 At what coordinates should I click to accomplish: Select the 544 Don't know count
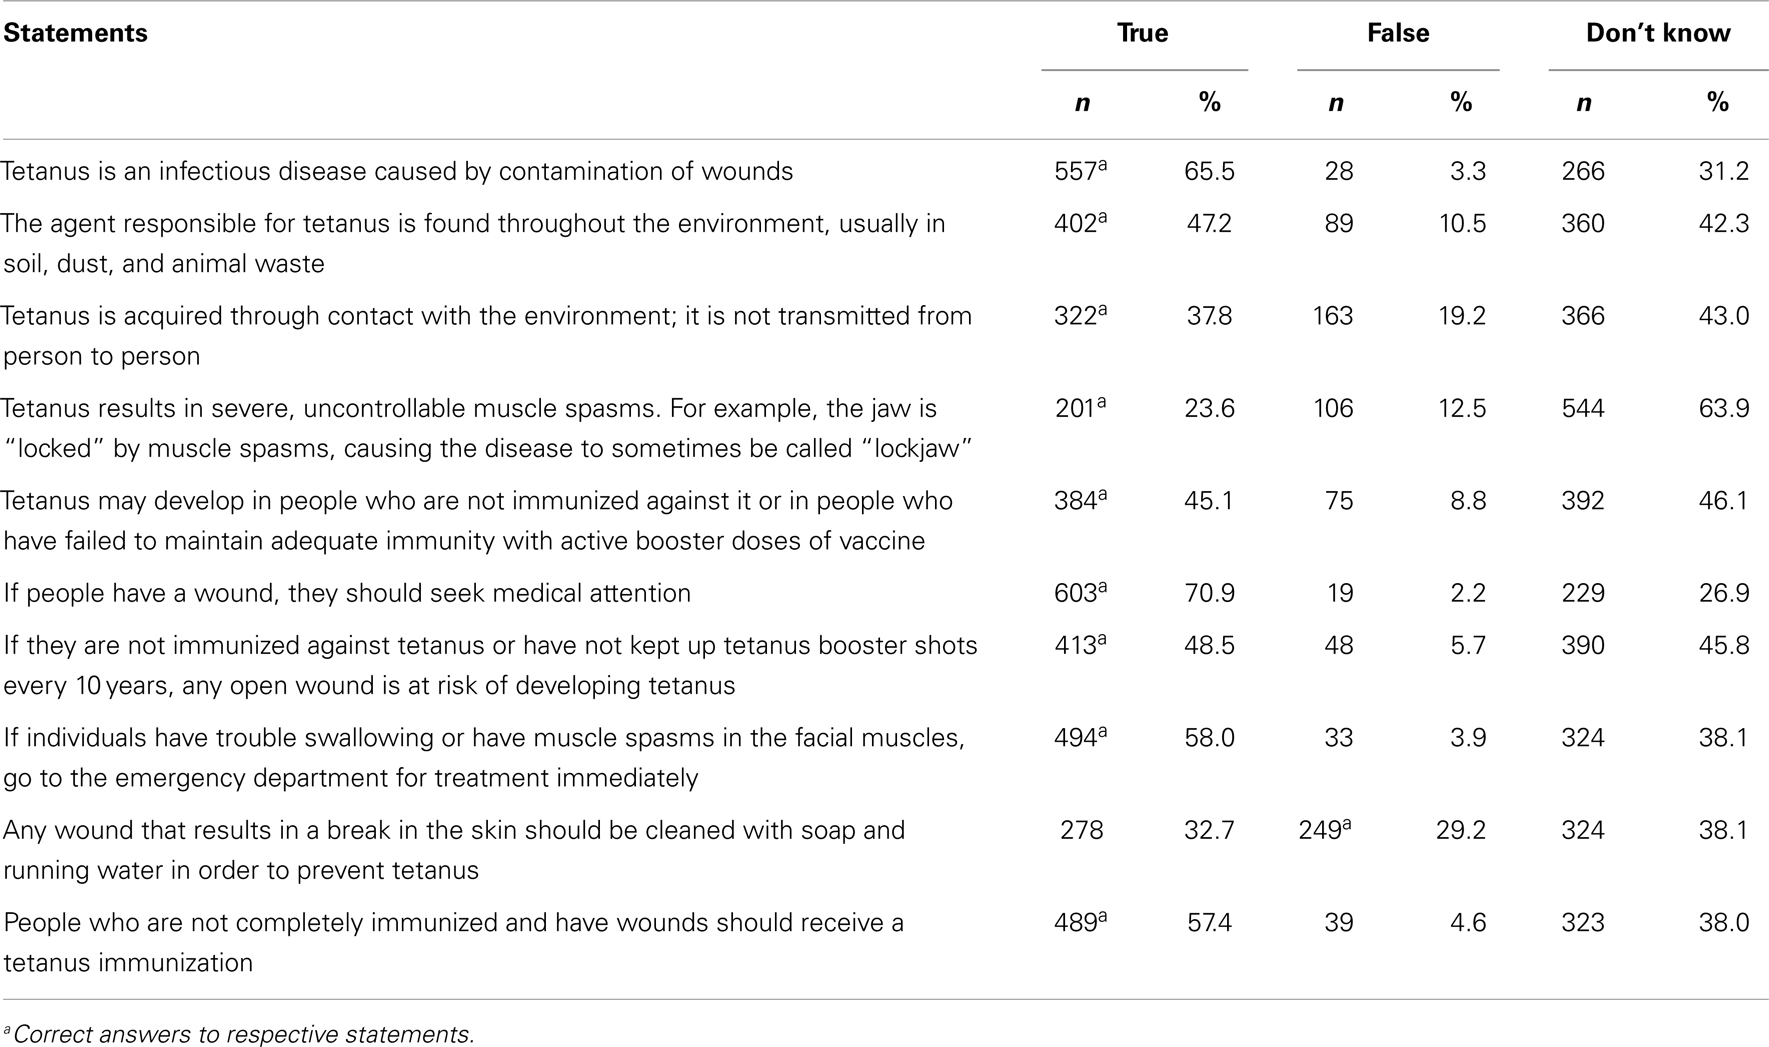pyautogui.click(x=1583, y=408)
